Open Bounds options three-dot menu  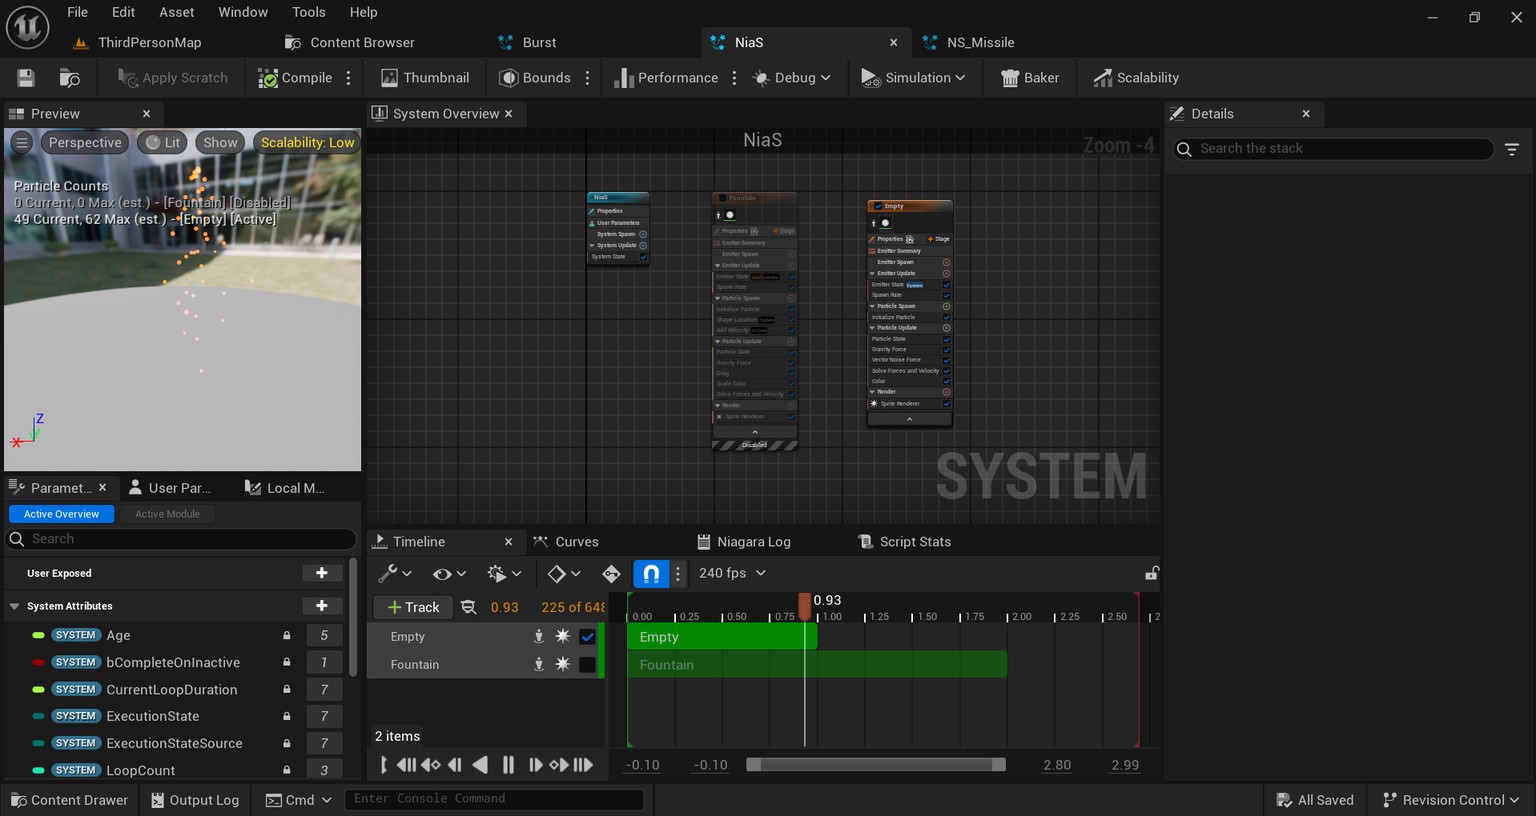point(588,78)
